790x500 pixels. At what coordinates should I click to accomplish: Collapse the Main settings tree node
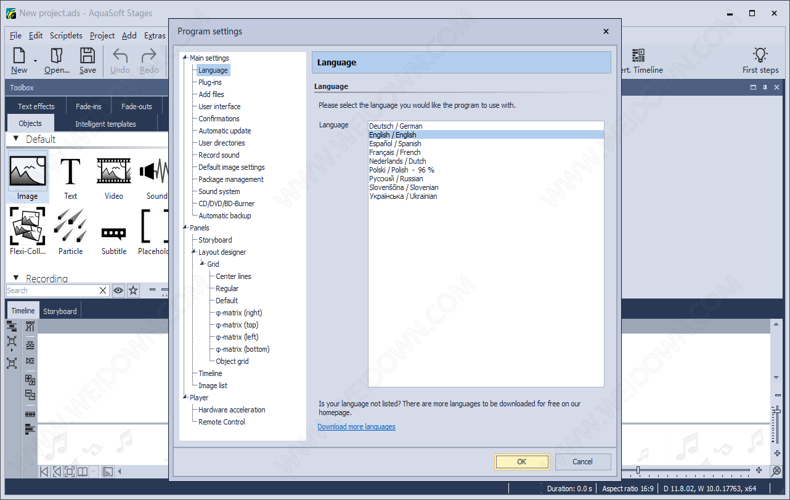[x=185, y=58]
